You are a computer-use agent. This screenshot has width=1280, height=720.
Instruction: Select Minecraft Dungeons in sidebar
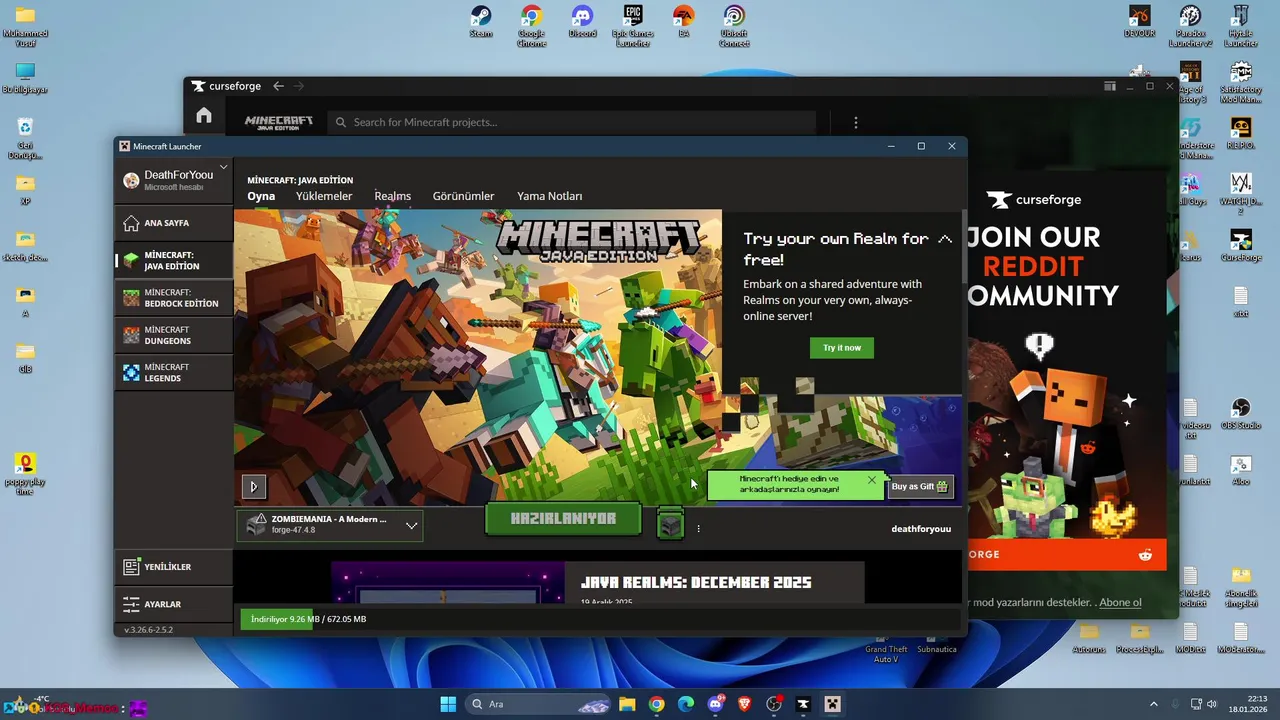(174, 335)
